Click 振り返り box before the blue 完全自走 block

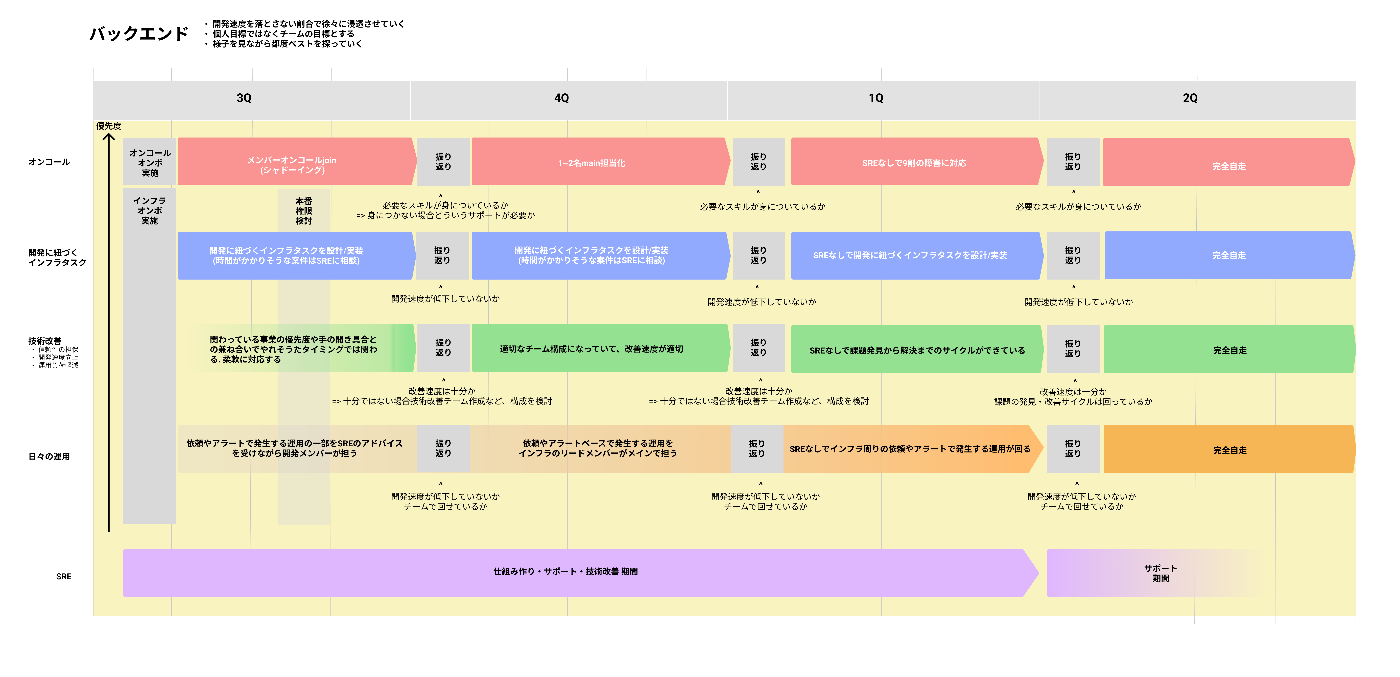tap(1073, 255)
